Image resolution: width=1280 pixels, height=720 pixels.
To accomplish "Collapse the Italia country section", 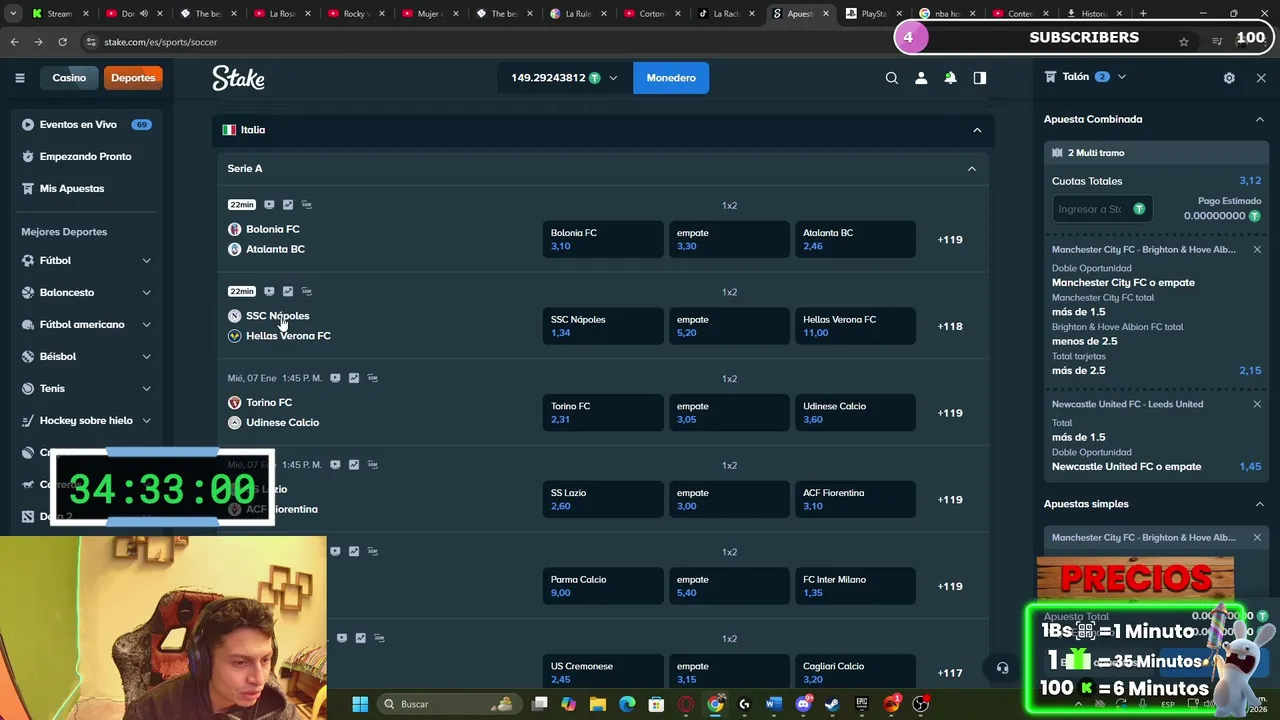I will [x=977, y=130].
